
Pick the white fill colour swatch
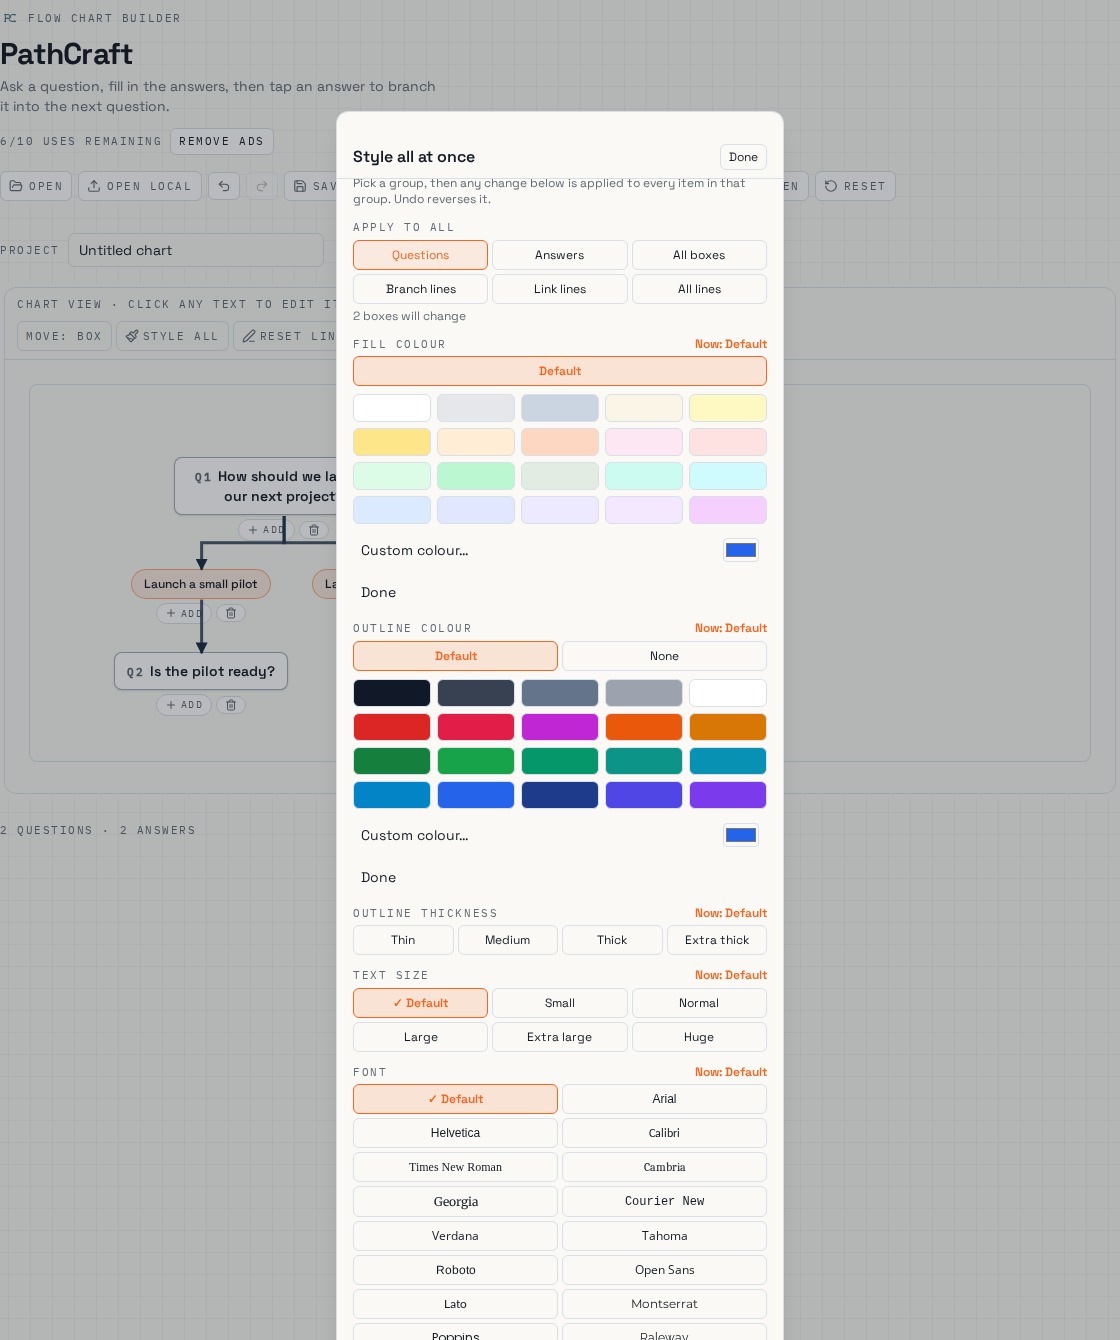coord(392,408)
